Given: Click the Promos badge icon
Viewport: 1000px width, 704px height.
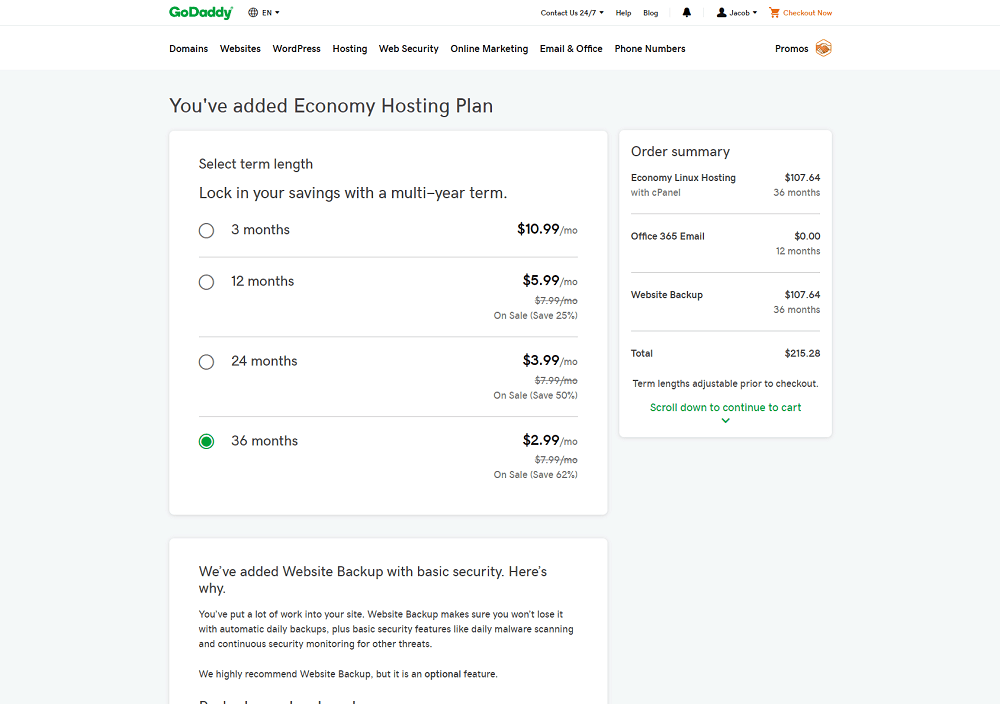Looking at the screenshot, I should (x=823, y=48).
